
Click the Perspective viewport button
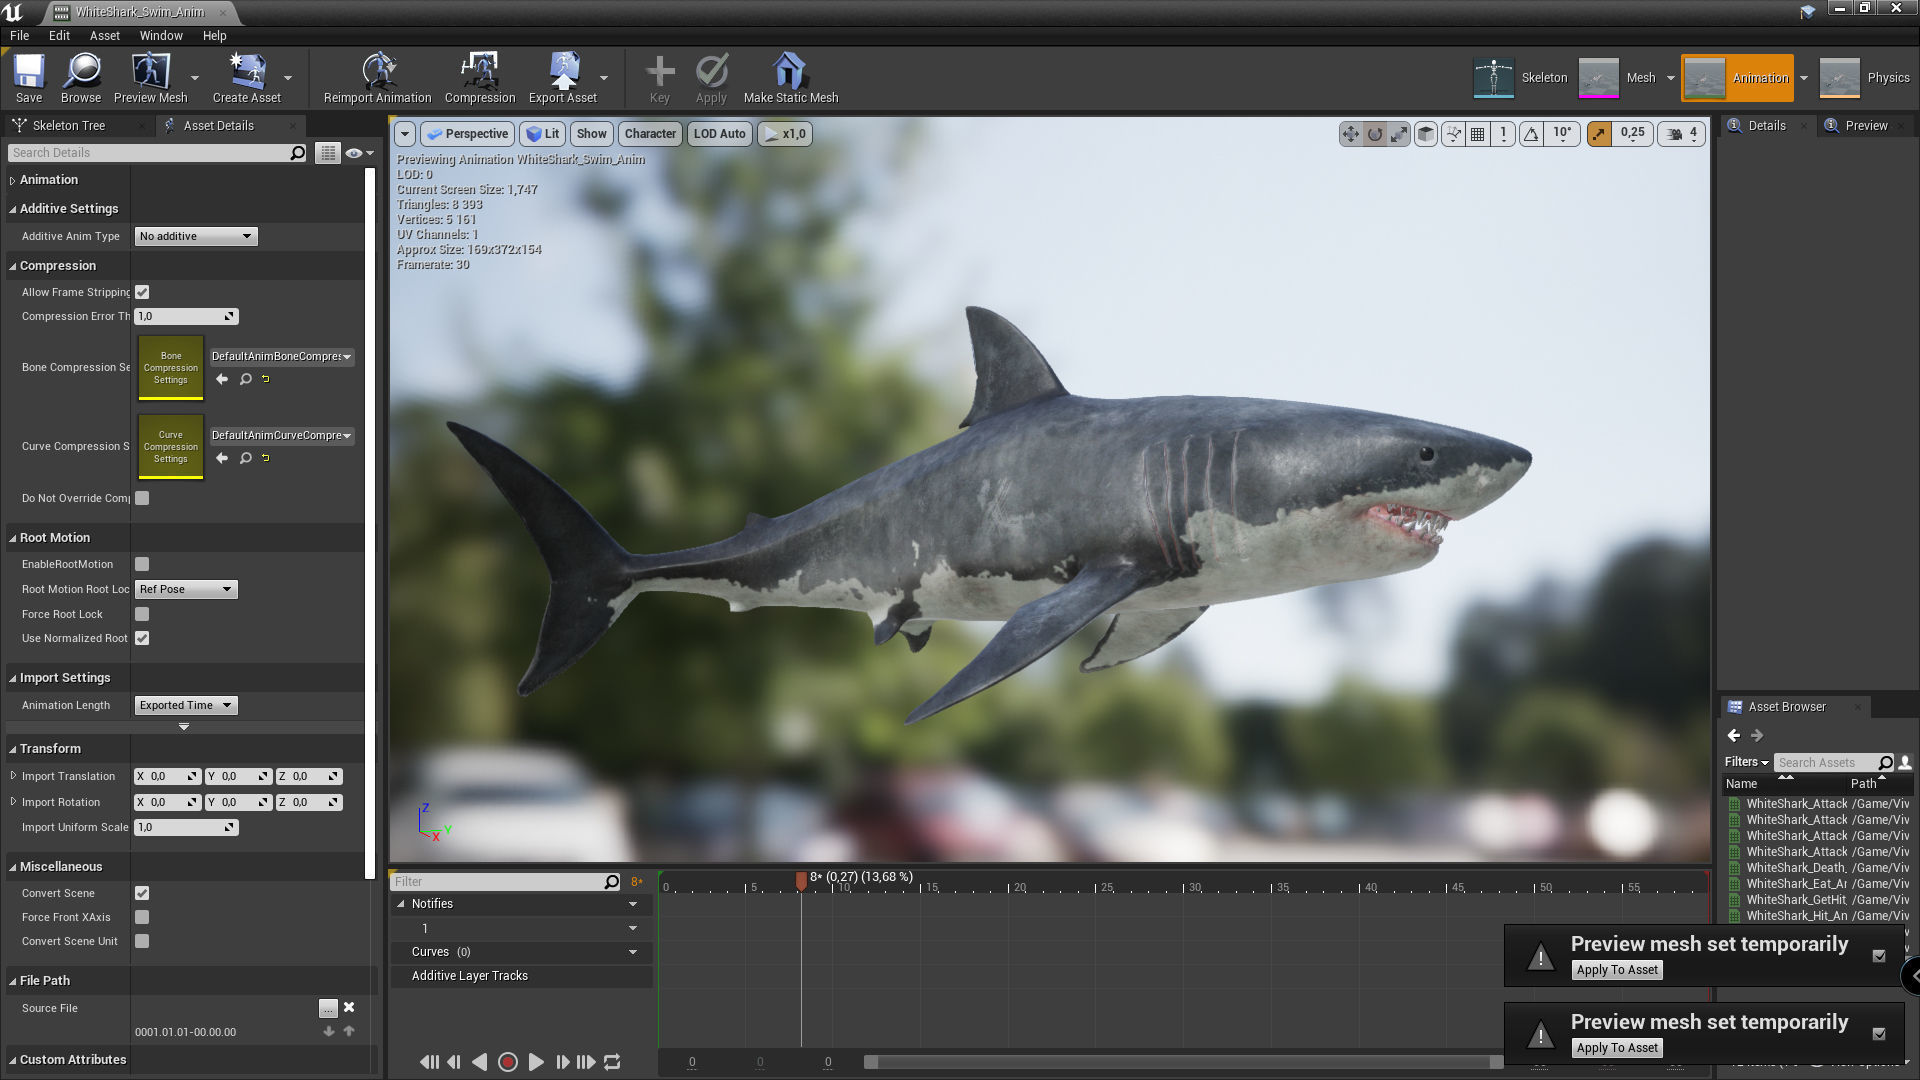467,134
